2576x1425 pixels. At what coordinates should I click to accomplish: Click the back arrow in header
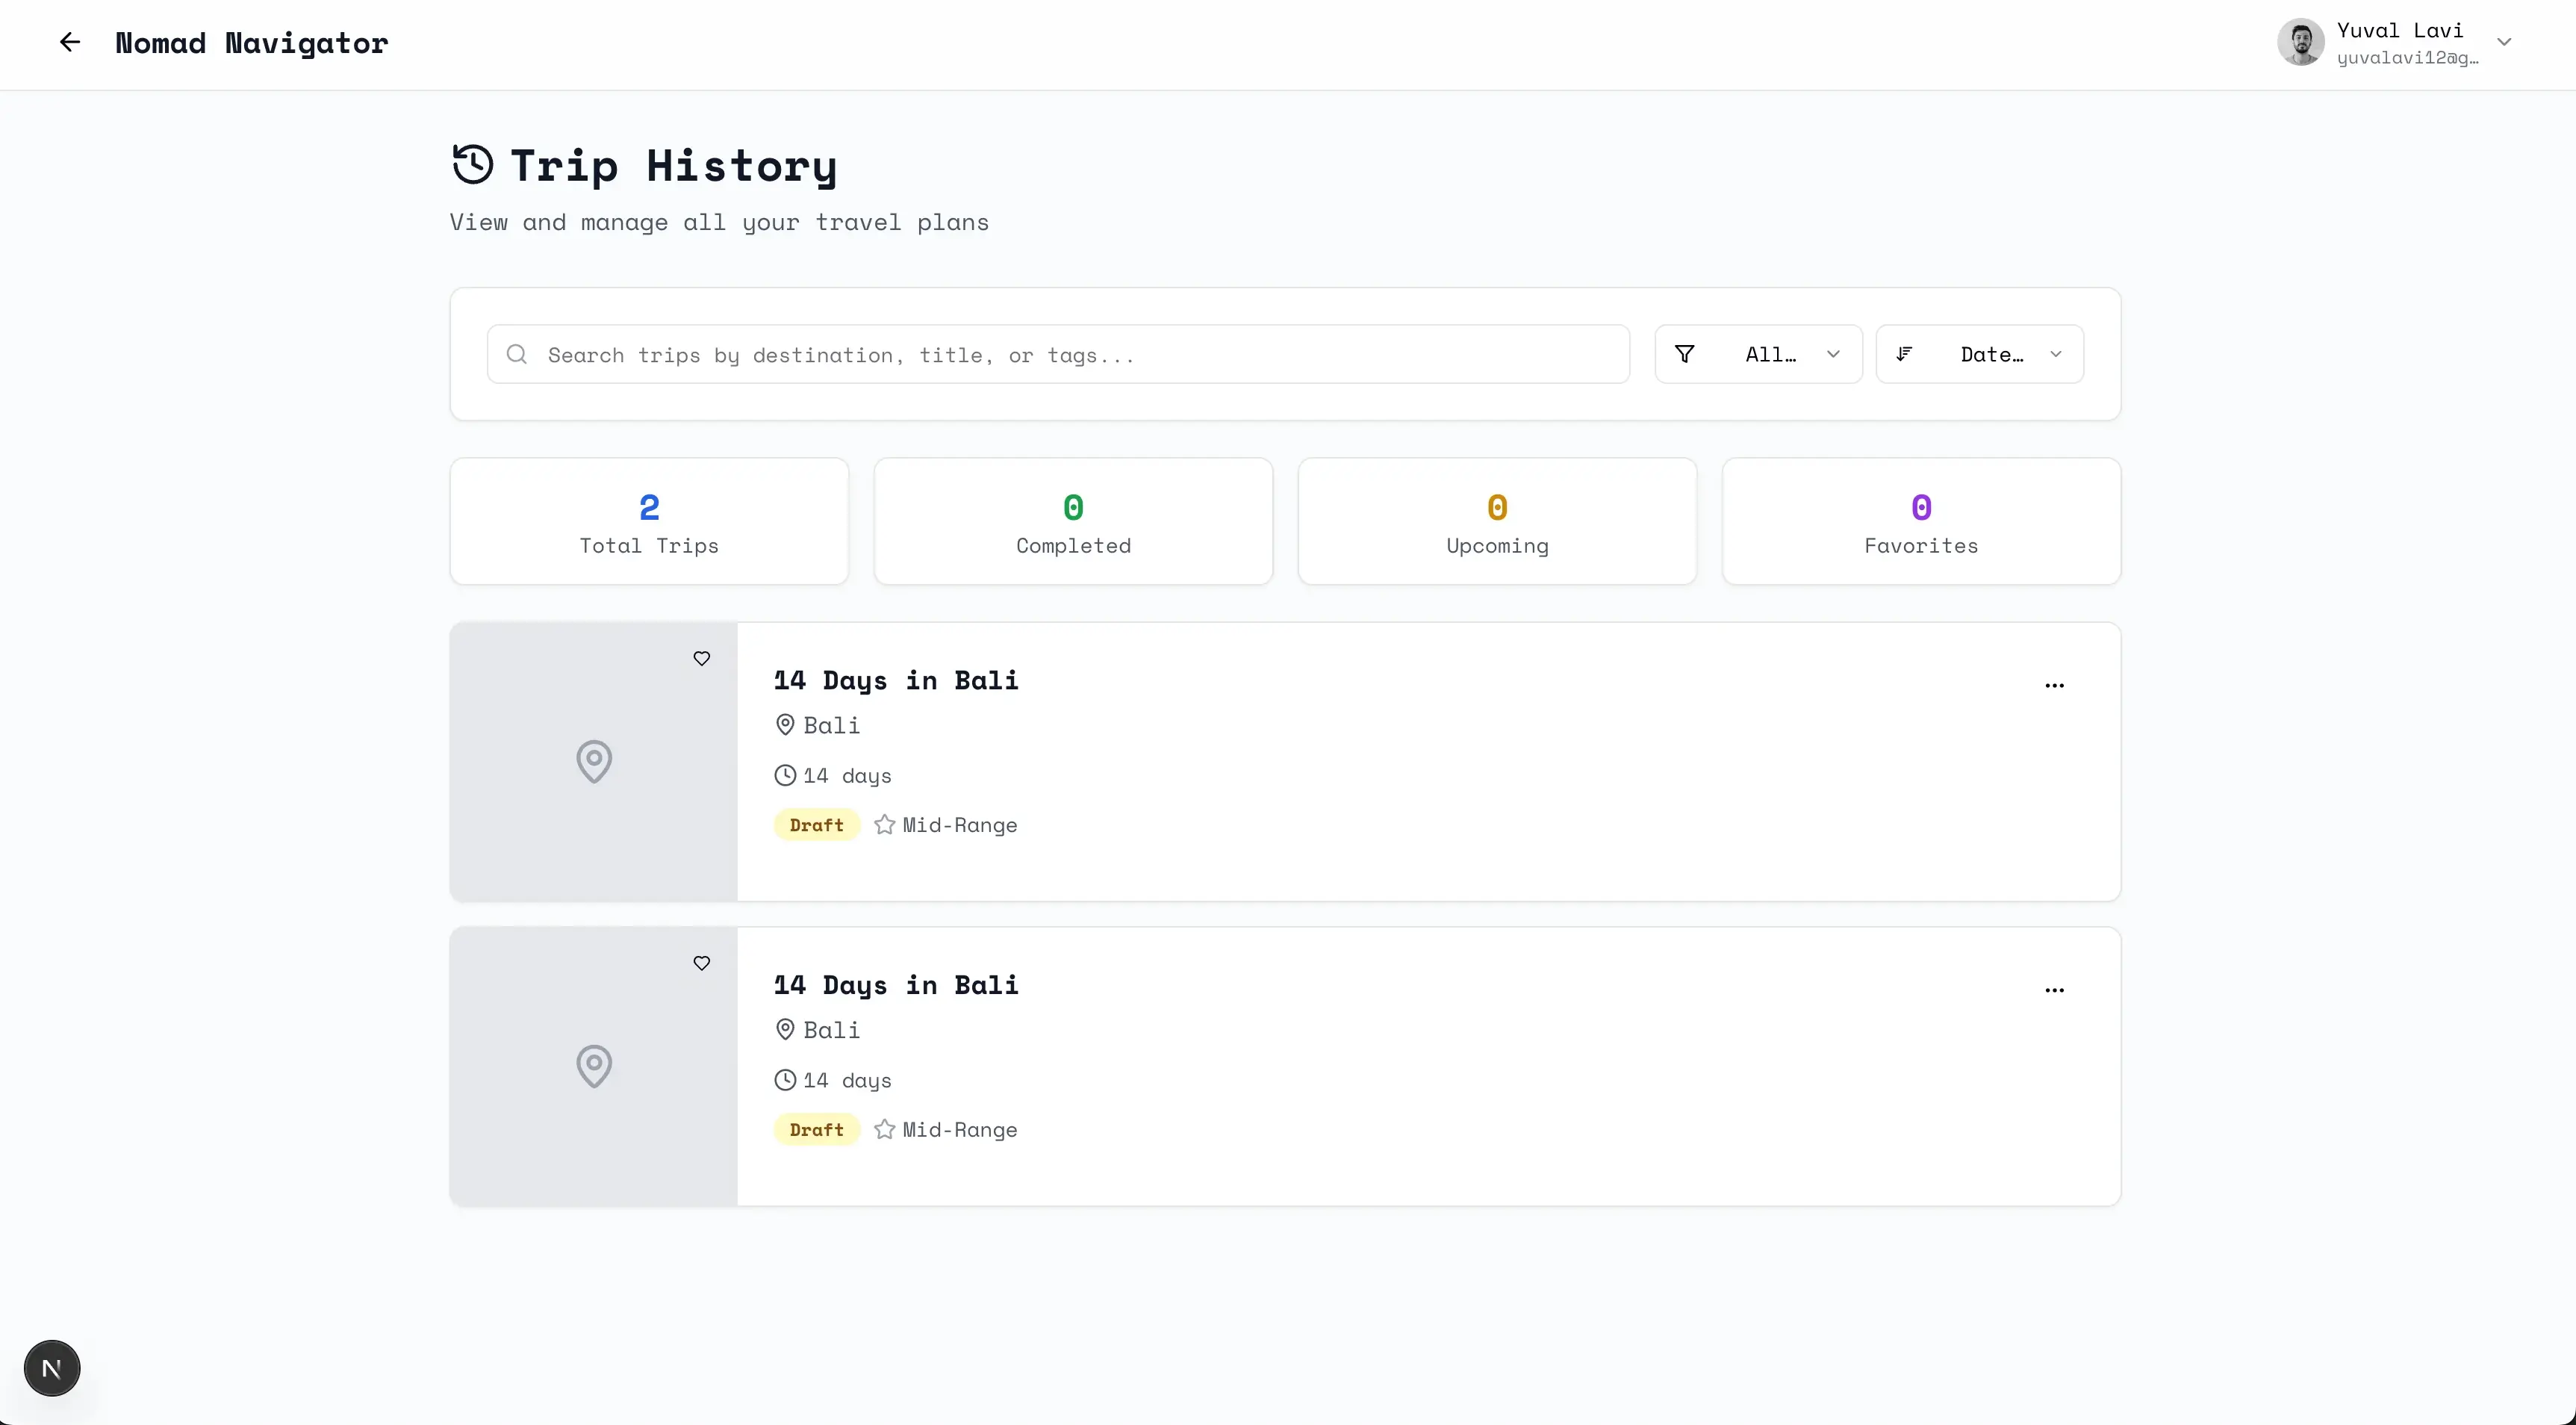tap(69, 42)
